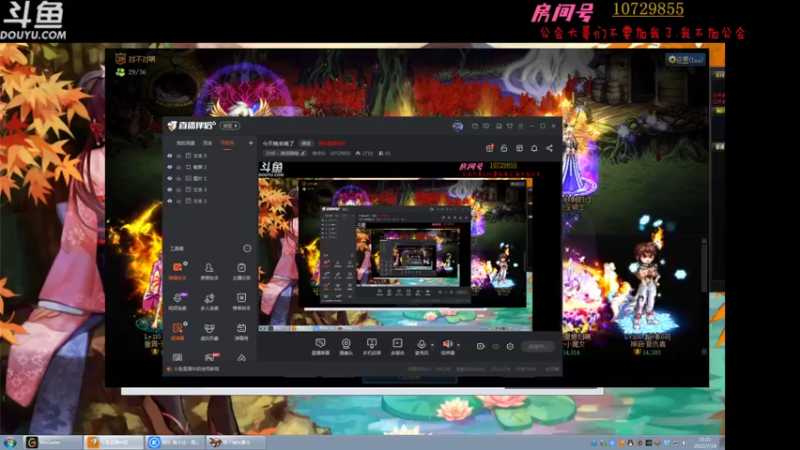Switch to the first scene tab
This screenshot has height=450, width=800.
pos(185,143)
